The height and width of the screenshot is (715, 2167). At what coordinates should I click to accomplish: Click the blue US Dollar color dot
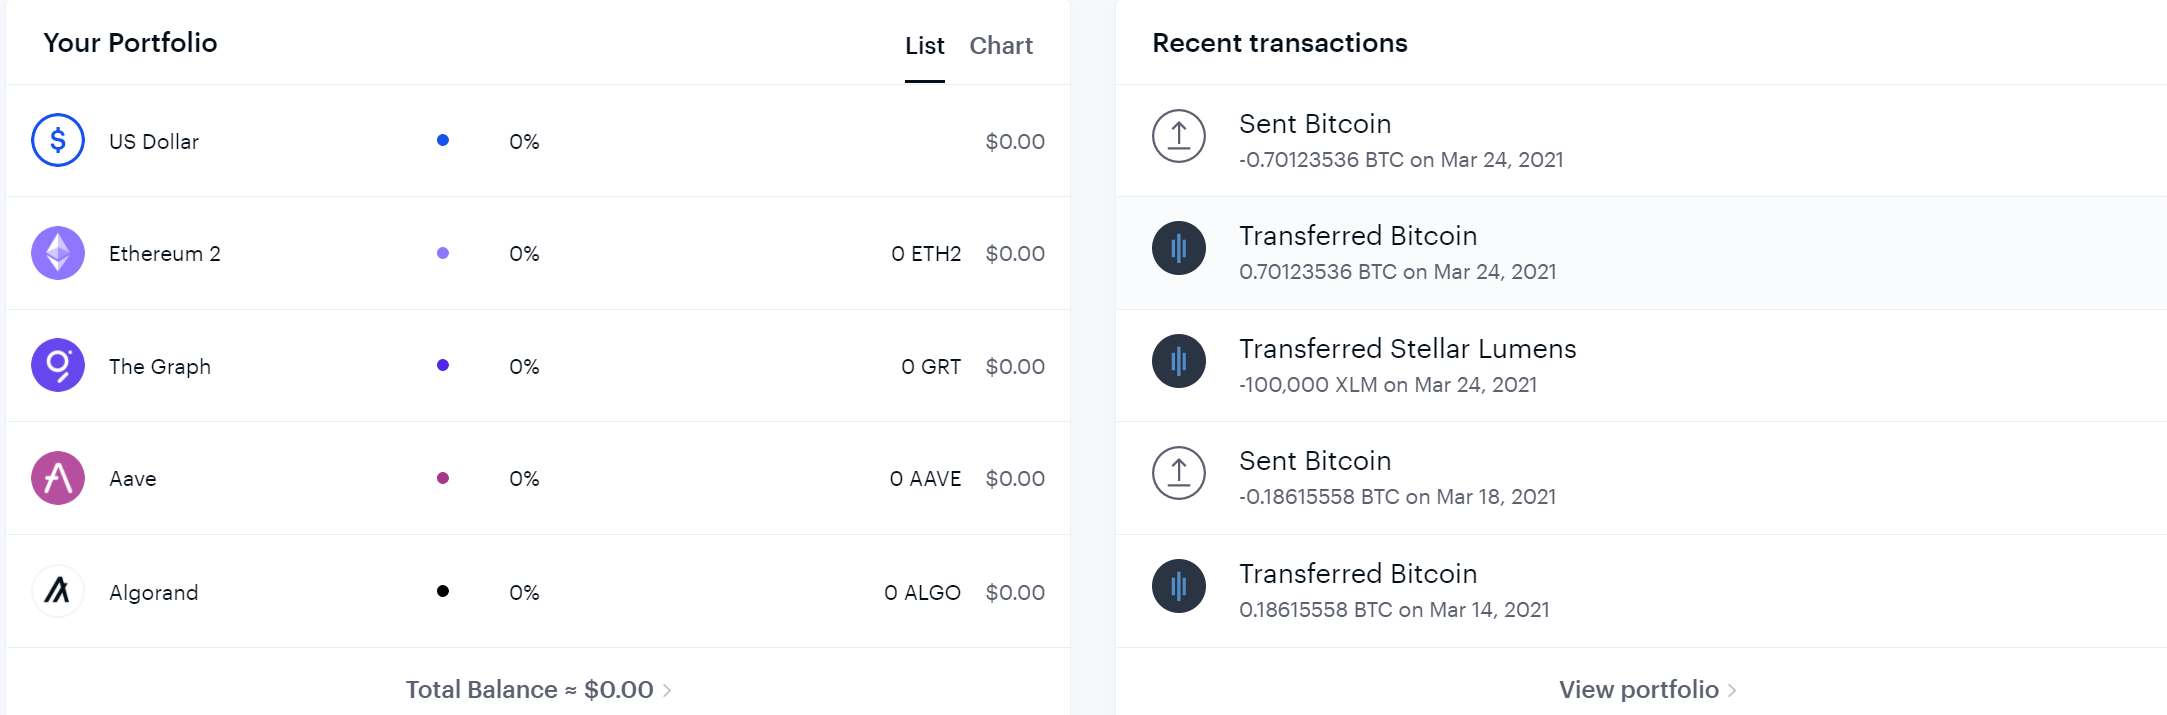[443, 140]
